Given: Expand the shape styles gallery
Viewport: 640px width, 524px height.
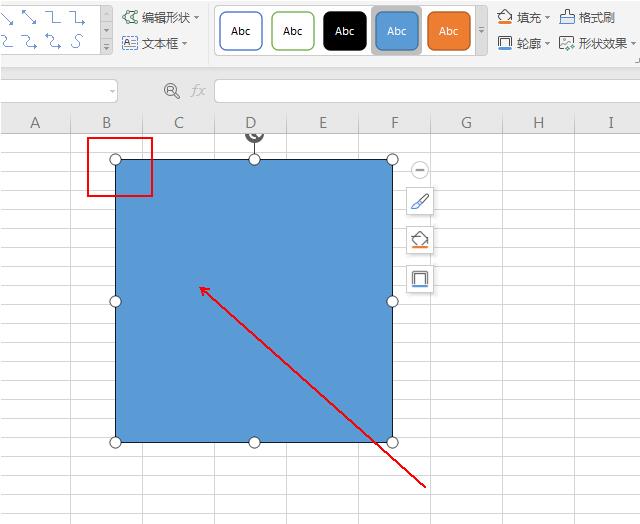Looking at the screenshot, I should click(x=482, y=31).
